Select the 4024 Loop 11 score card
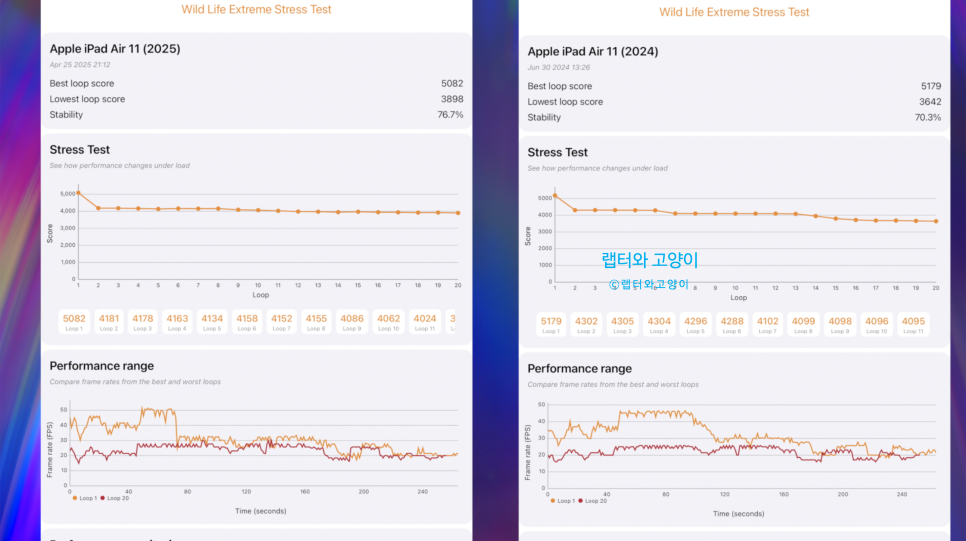The height and width of the screenshot is (541, 966). 424,322
